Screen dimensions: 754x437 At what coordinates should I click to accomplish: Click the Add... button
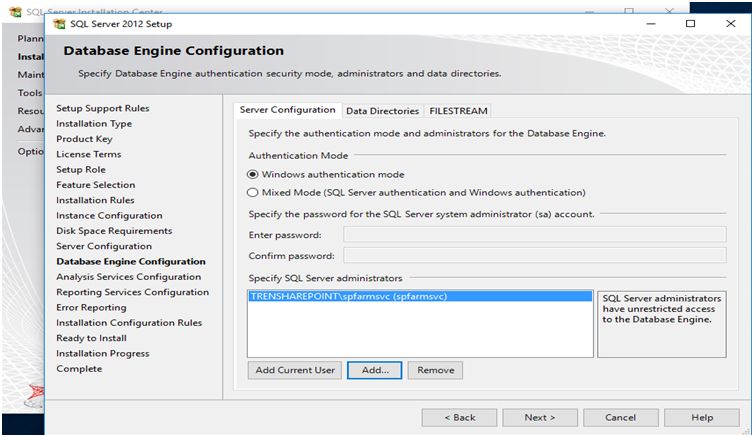pyautogui.click(x=374, y=370)
